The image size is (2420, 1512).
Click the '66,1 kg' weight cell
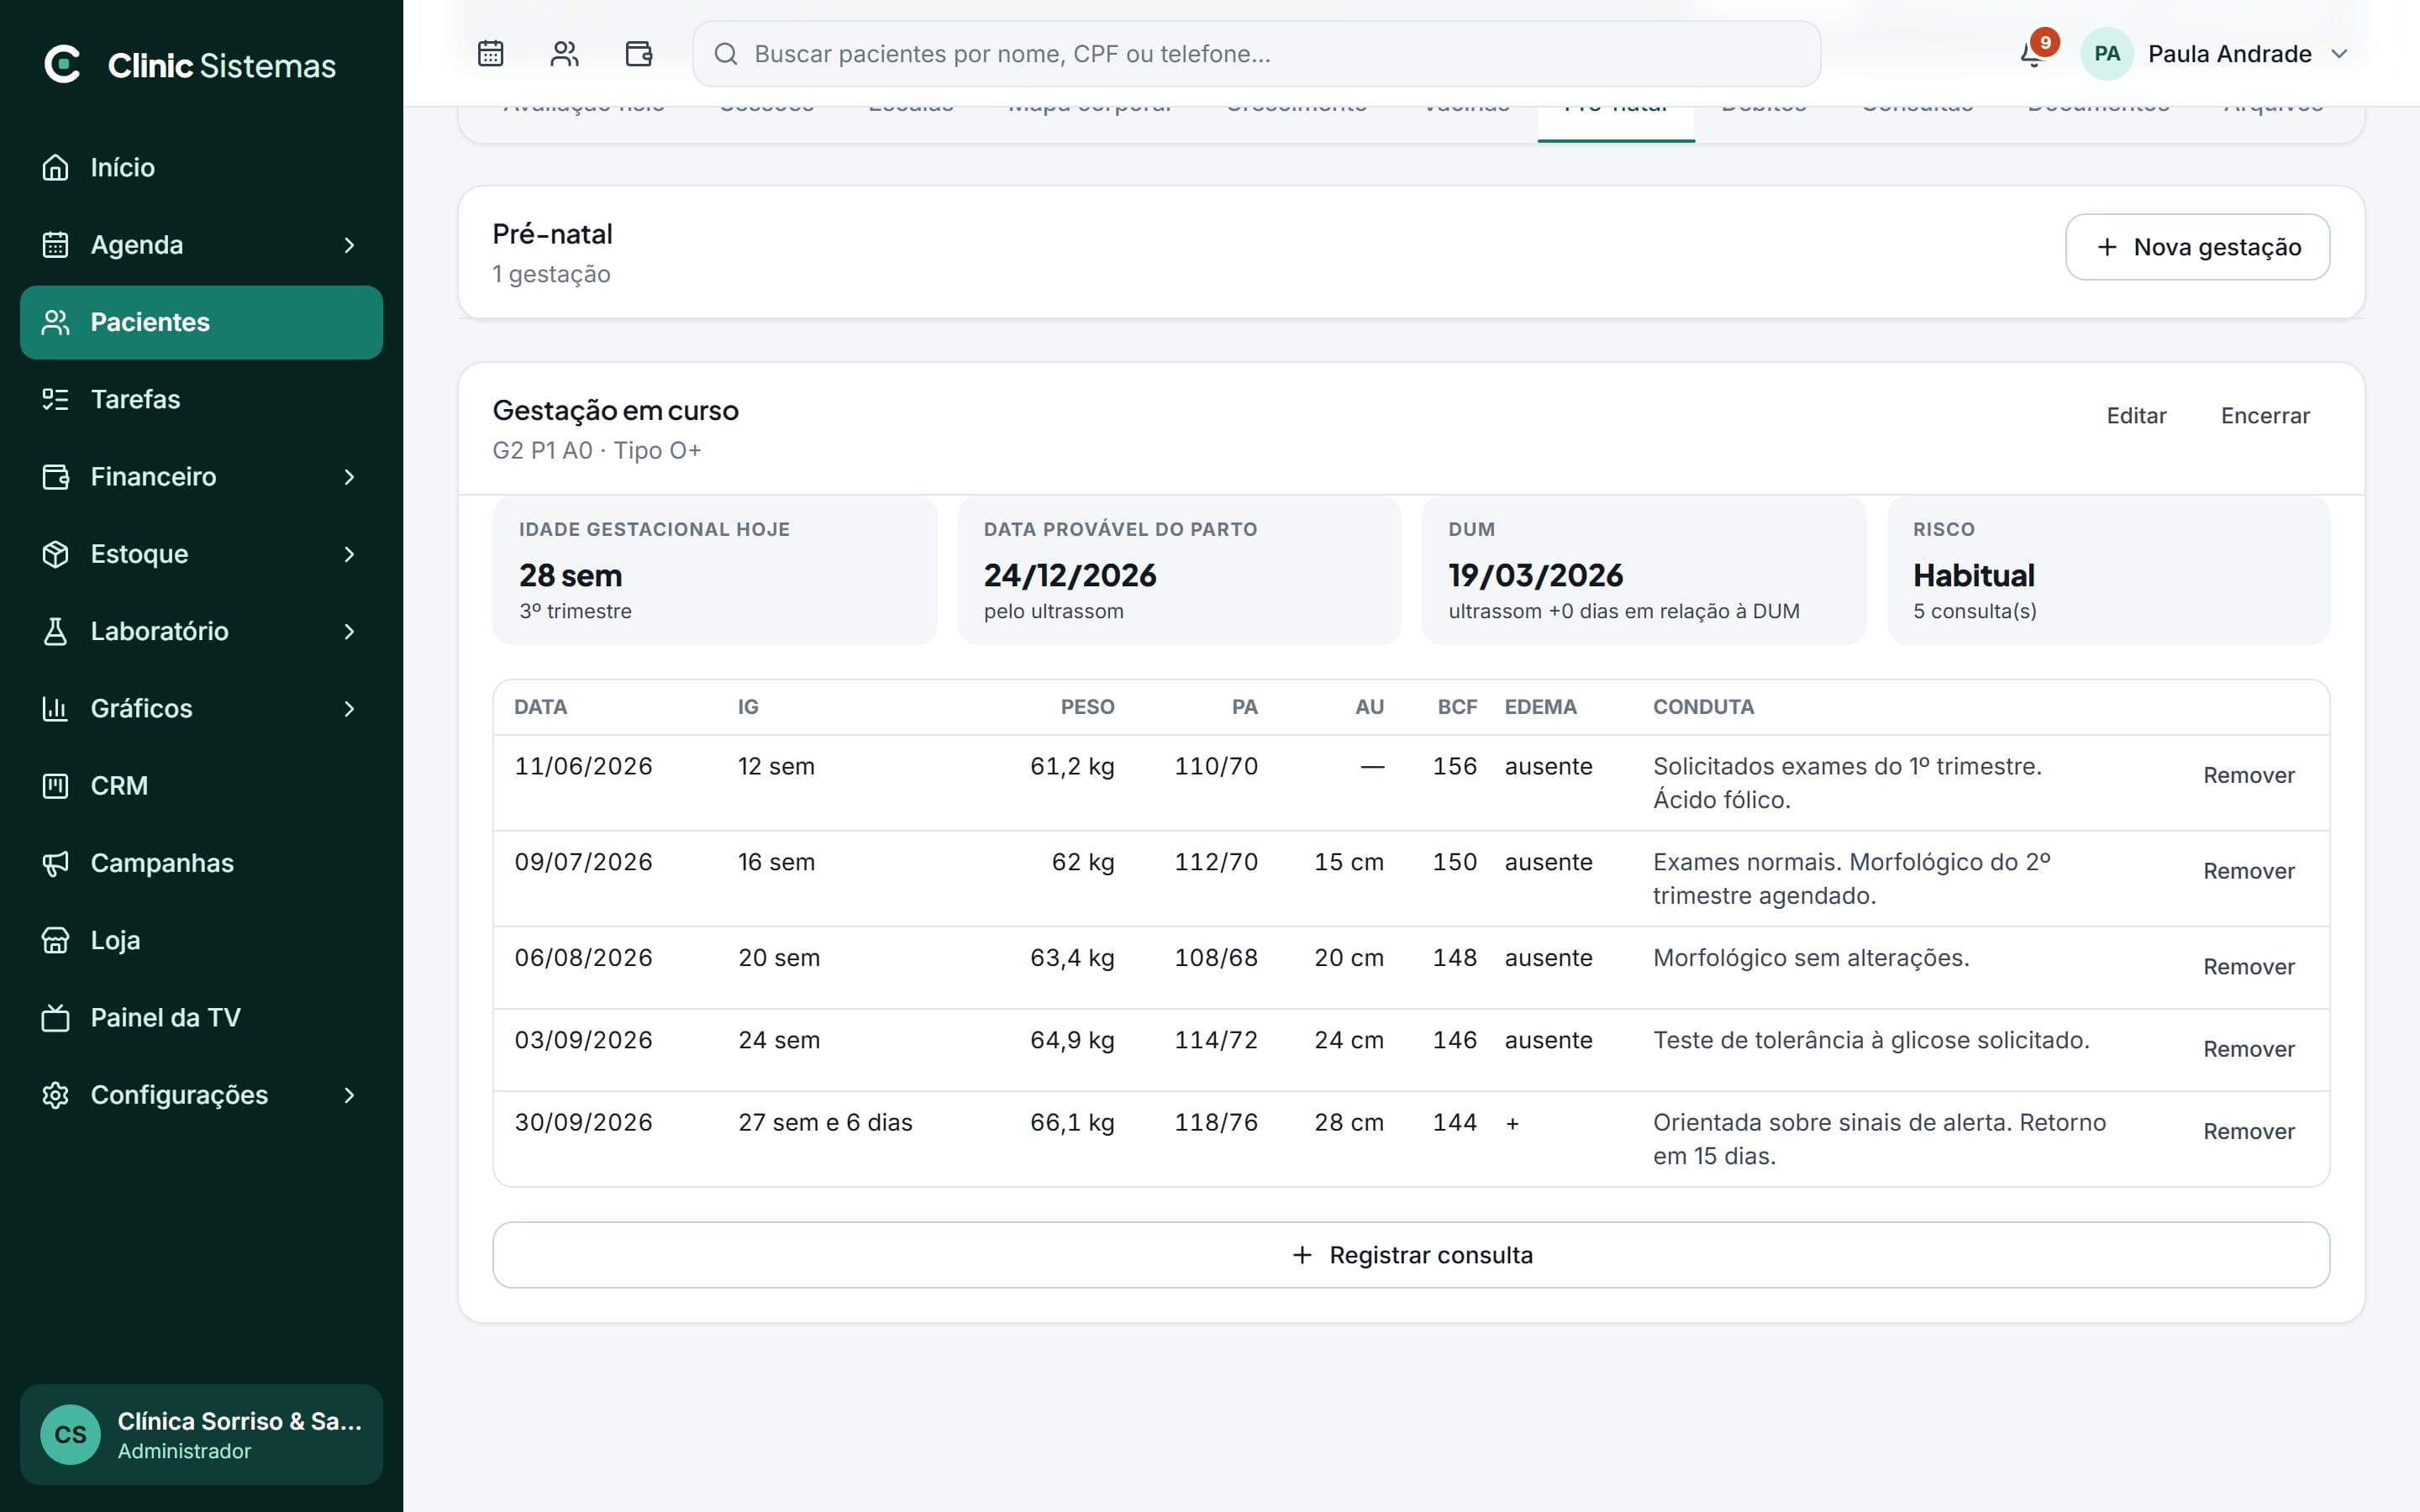pos(1072,1123)
